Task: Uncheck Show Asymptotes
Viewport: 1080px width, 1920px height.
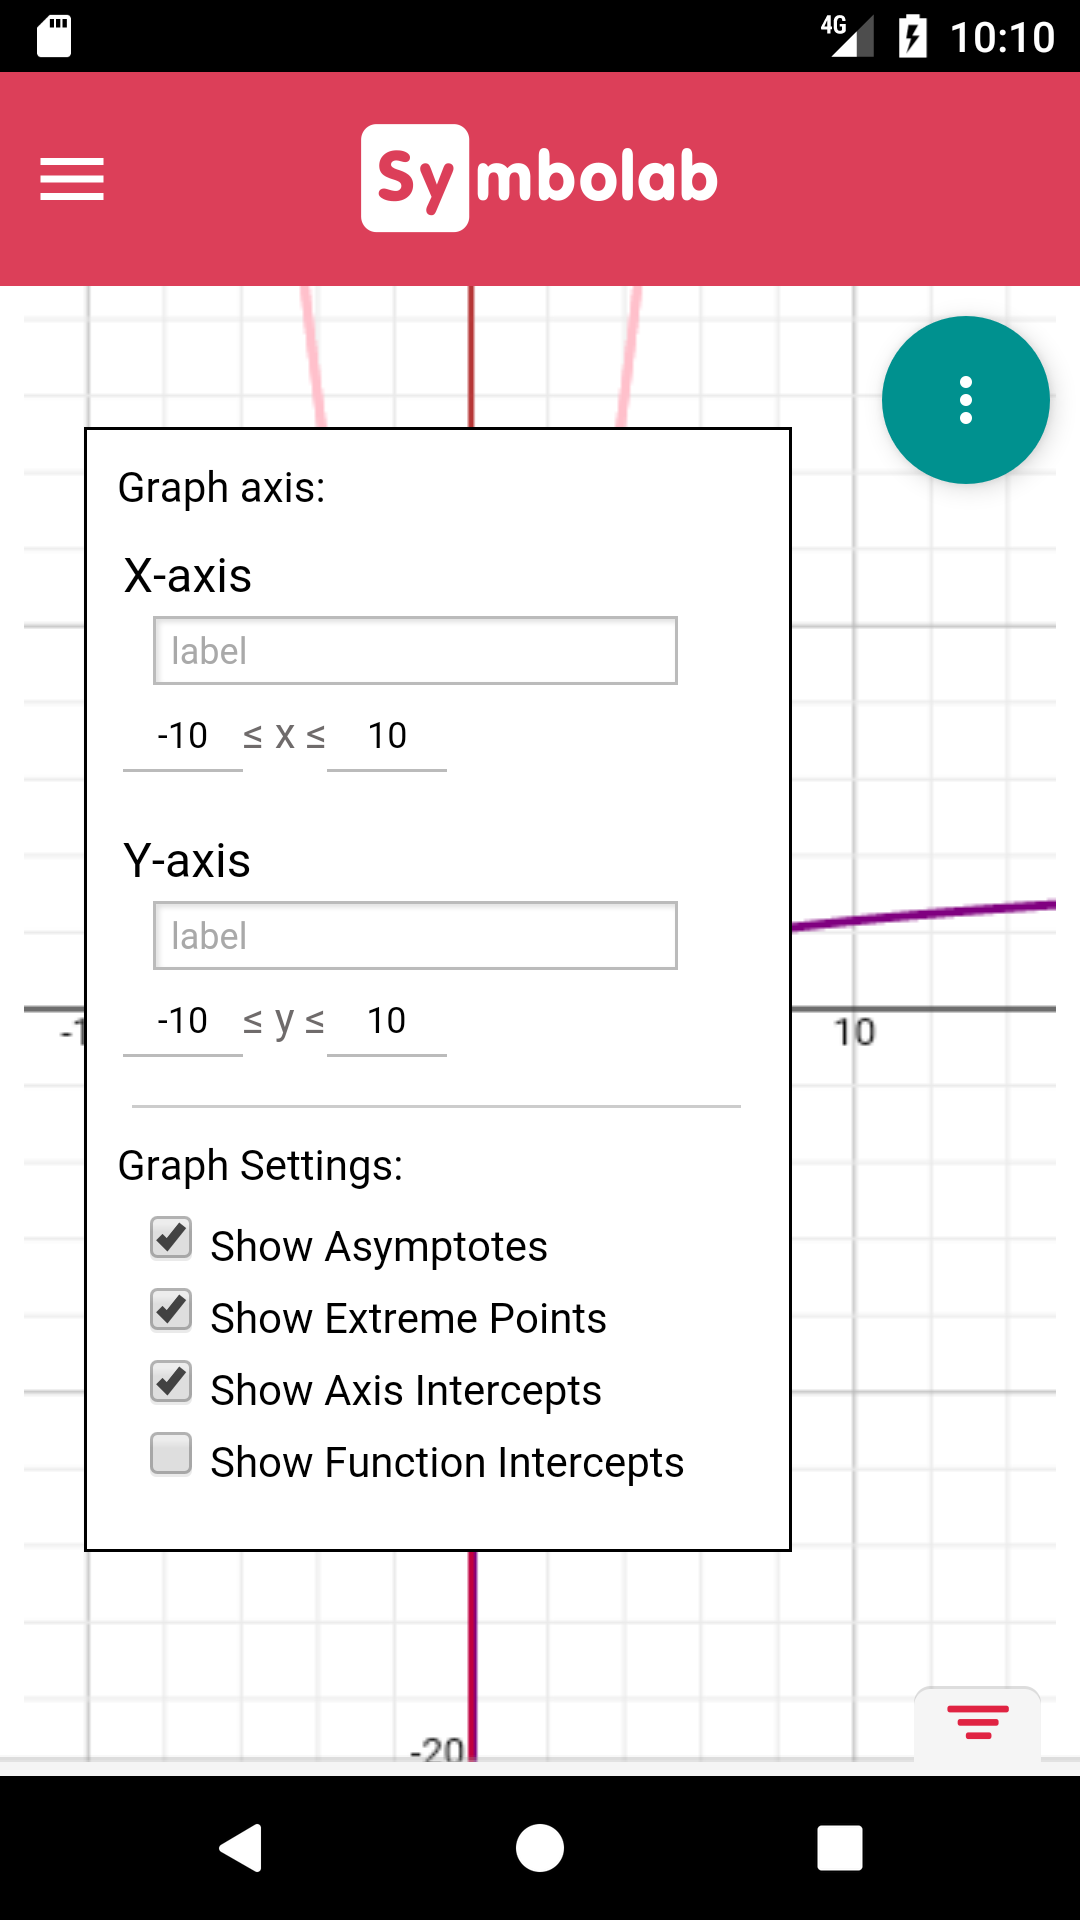Action: click(x=170, y=1238)
